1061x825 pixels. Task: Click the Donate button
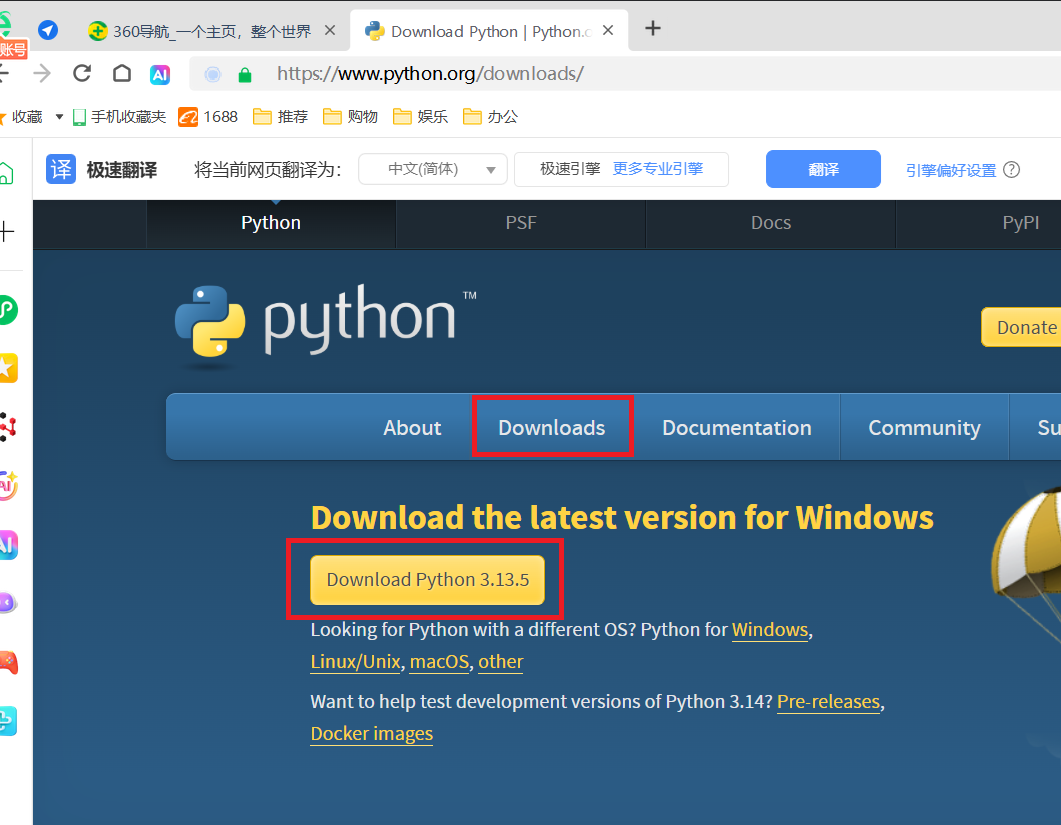tap(1022, 328)
